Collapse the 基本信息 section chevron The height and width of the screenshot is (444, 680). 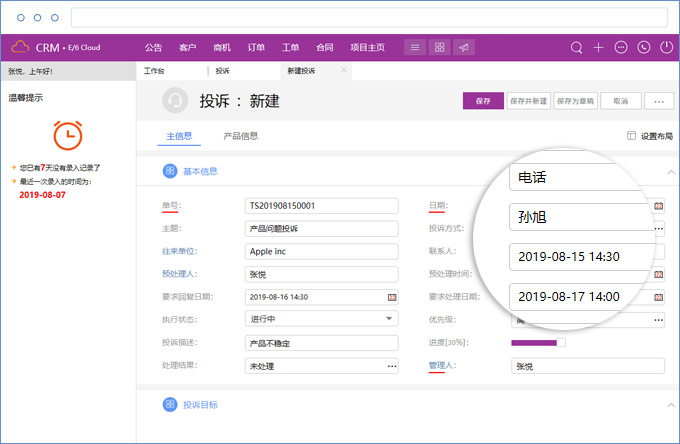(x=669, y=172)
